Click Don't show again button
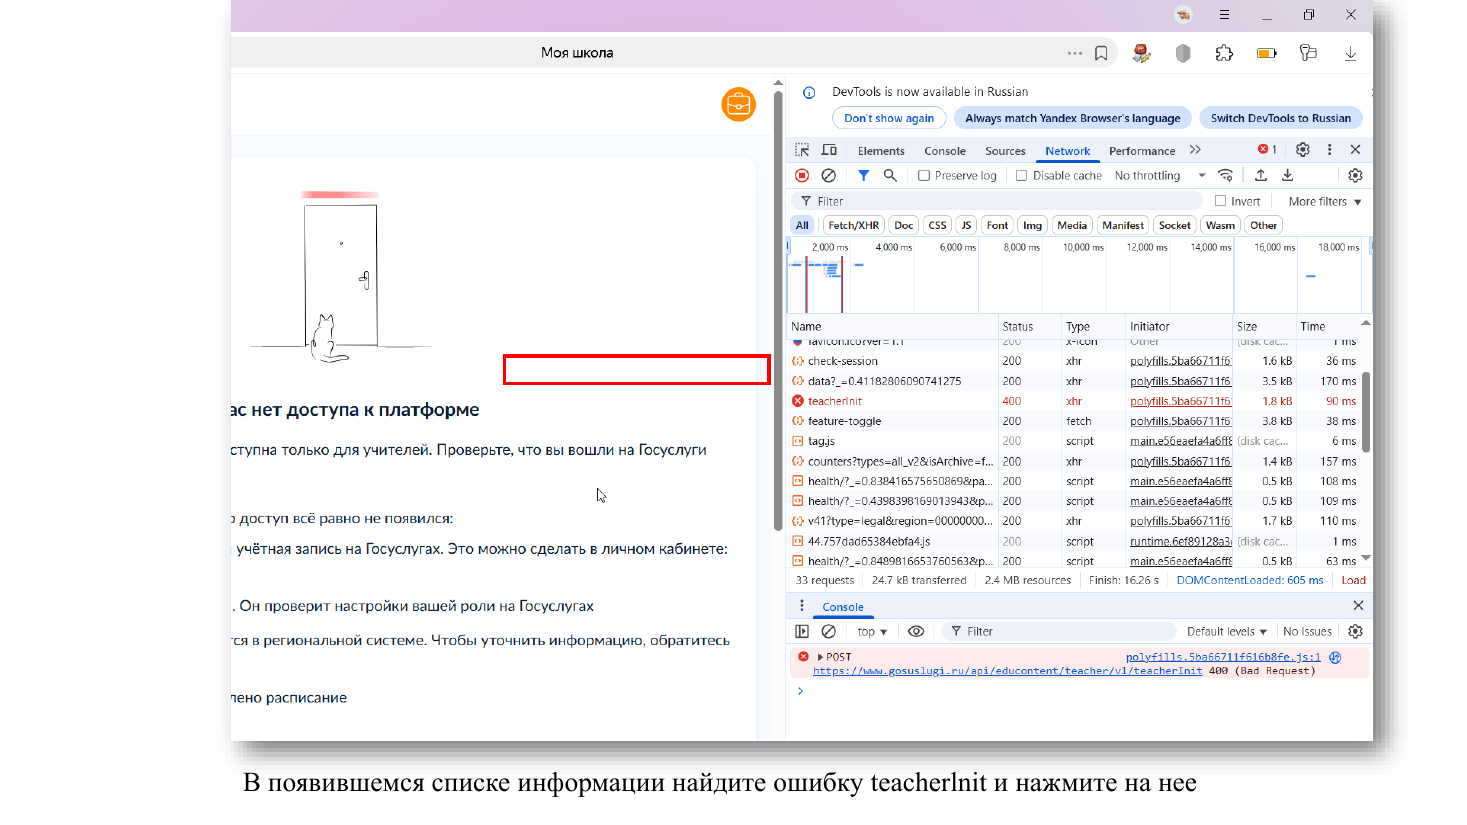 (889, 118)
